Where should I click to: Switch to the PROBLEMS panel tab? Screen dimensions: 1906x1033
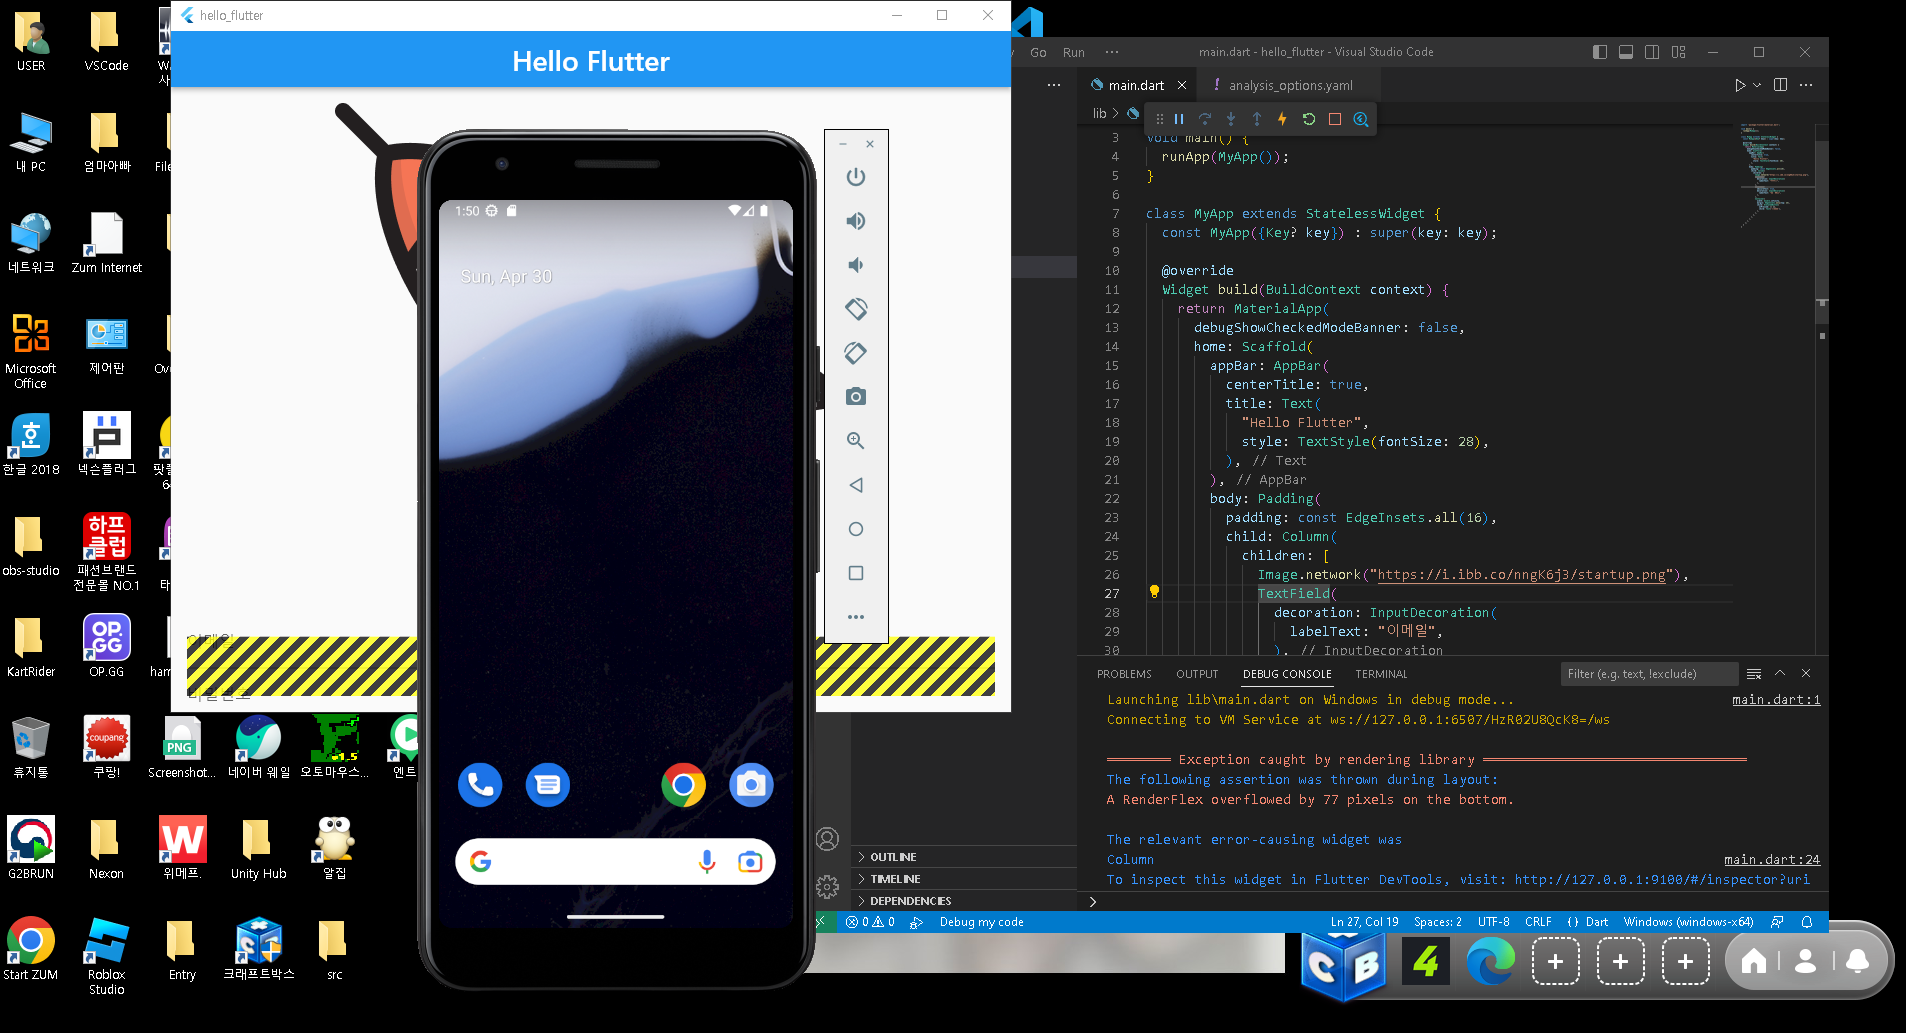[x=1124, y=674]
